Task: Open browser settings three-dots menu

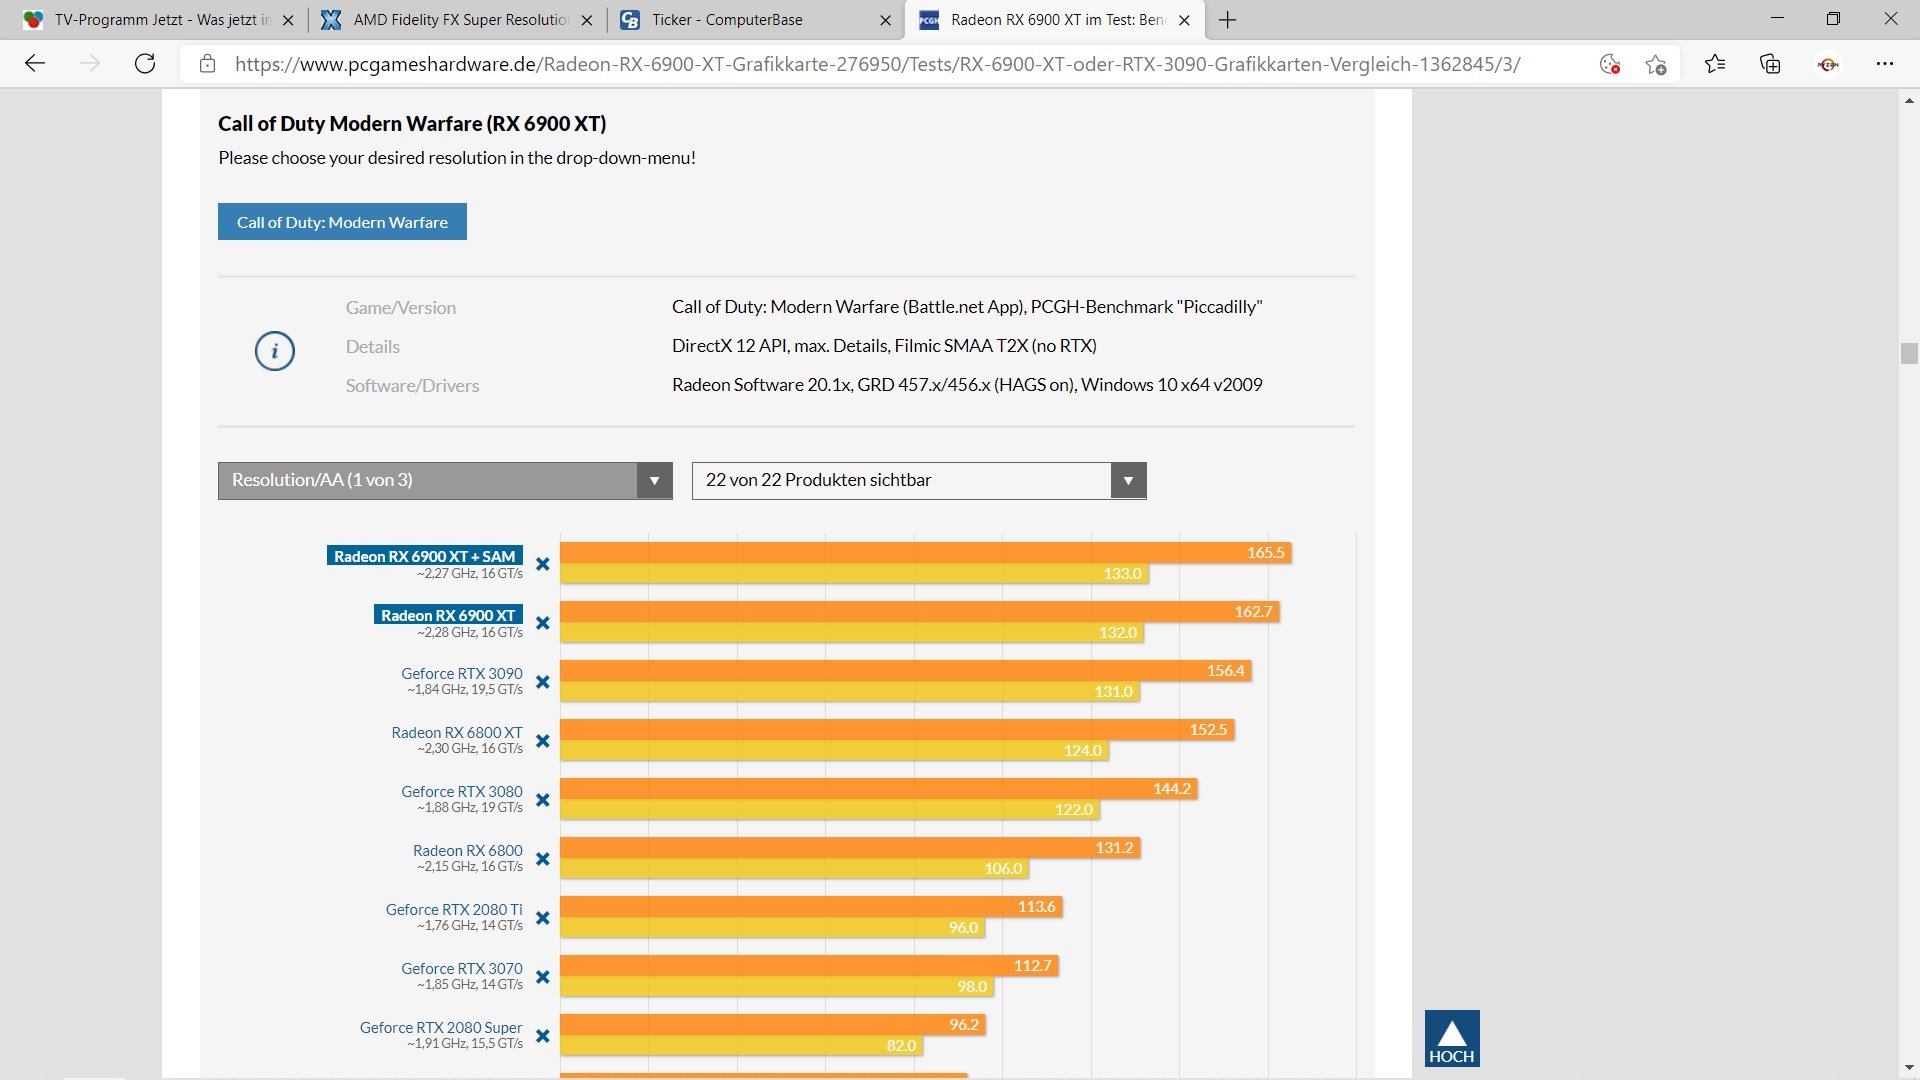Action: pyautogui.click(x=1884, y=64)
